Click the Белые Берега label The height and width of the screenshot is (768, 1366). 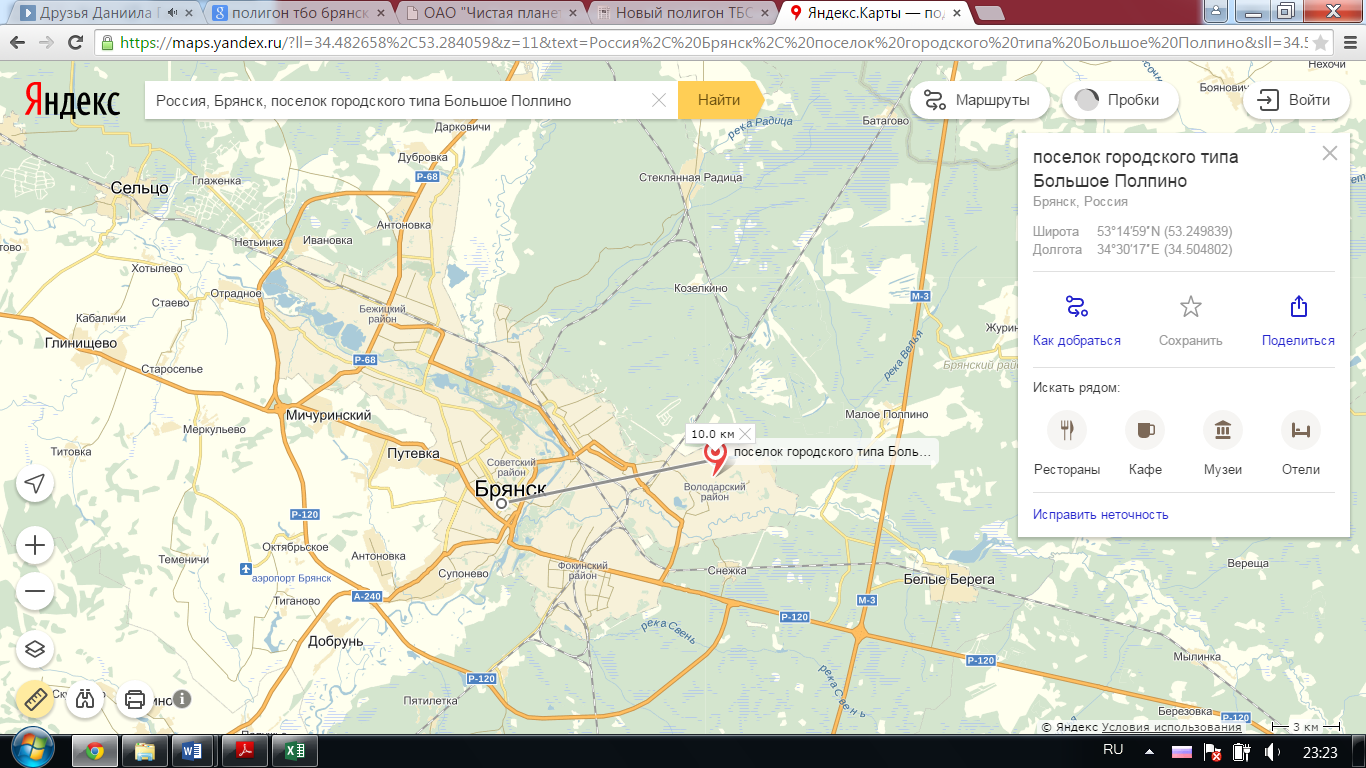pos(949,579)
